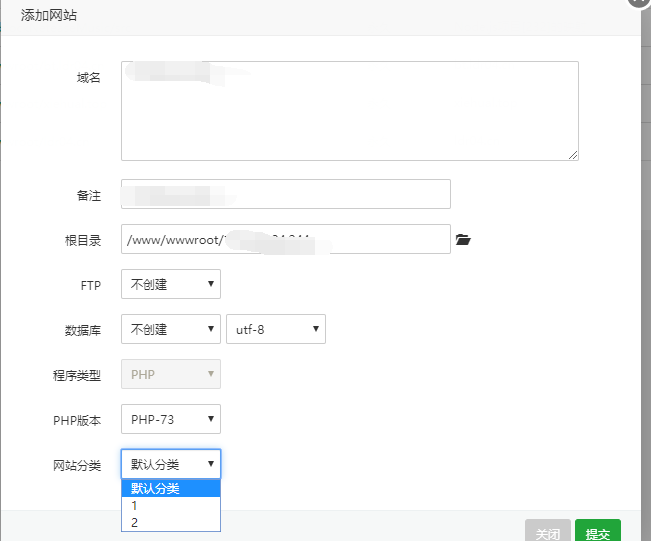Image resolution: width=651 pixels, height=541 pixels.
Task: Open the PHP版本 PHP-73 dropdown
Action: 171,419
